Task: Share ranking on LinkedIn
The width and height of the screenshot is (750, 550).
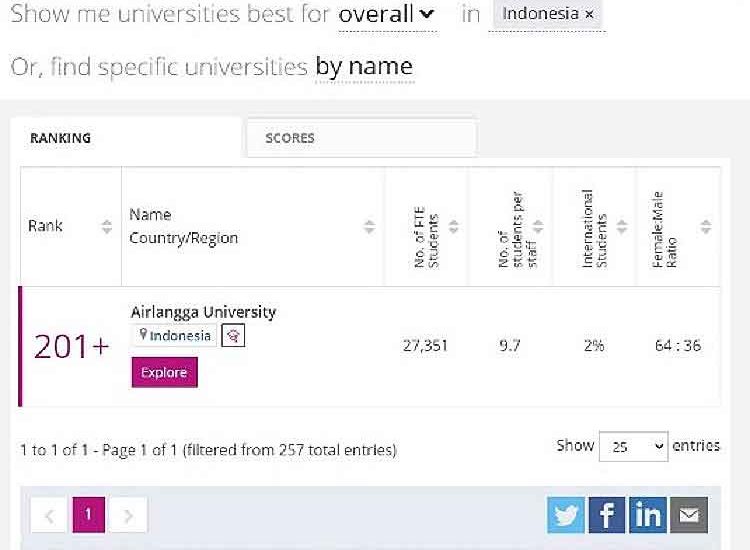Action: 648,515
